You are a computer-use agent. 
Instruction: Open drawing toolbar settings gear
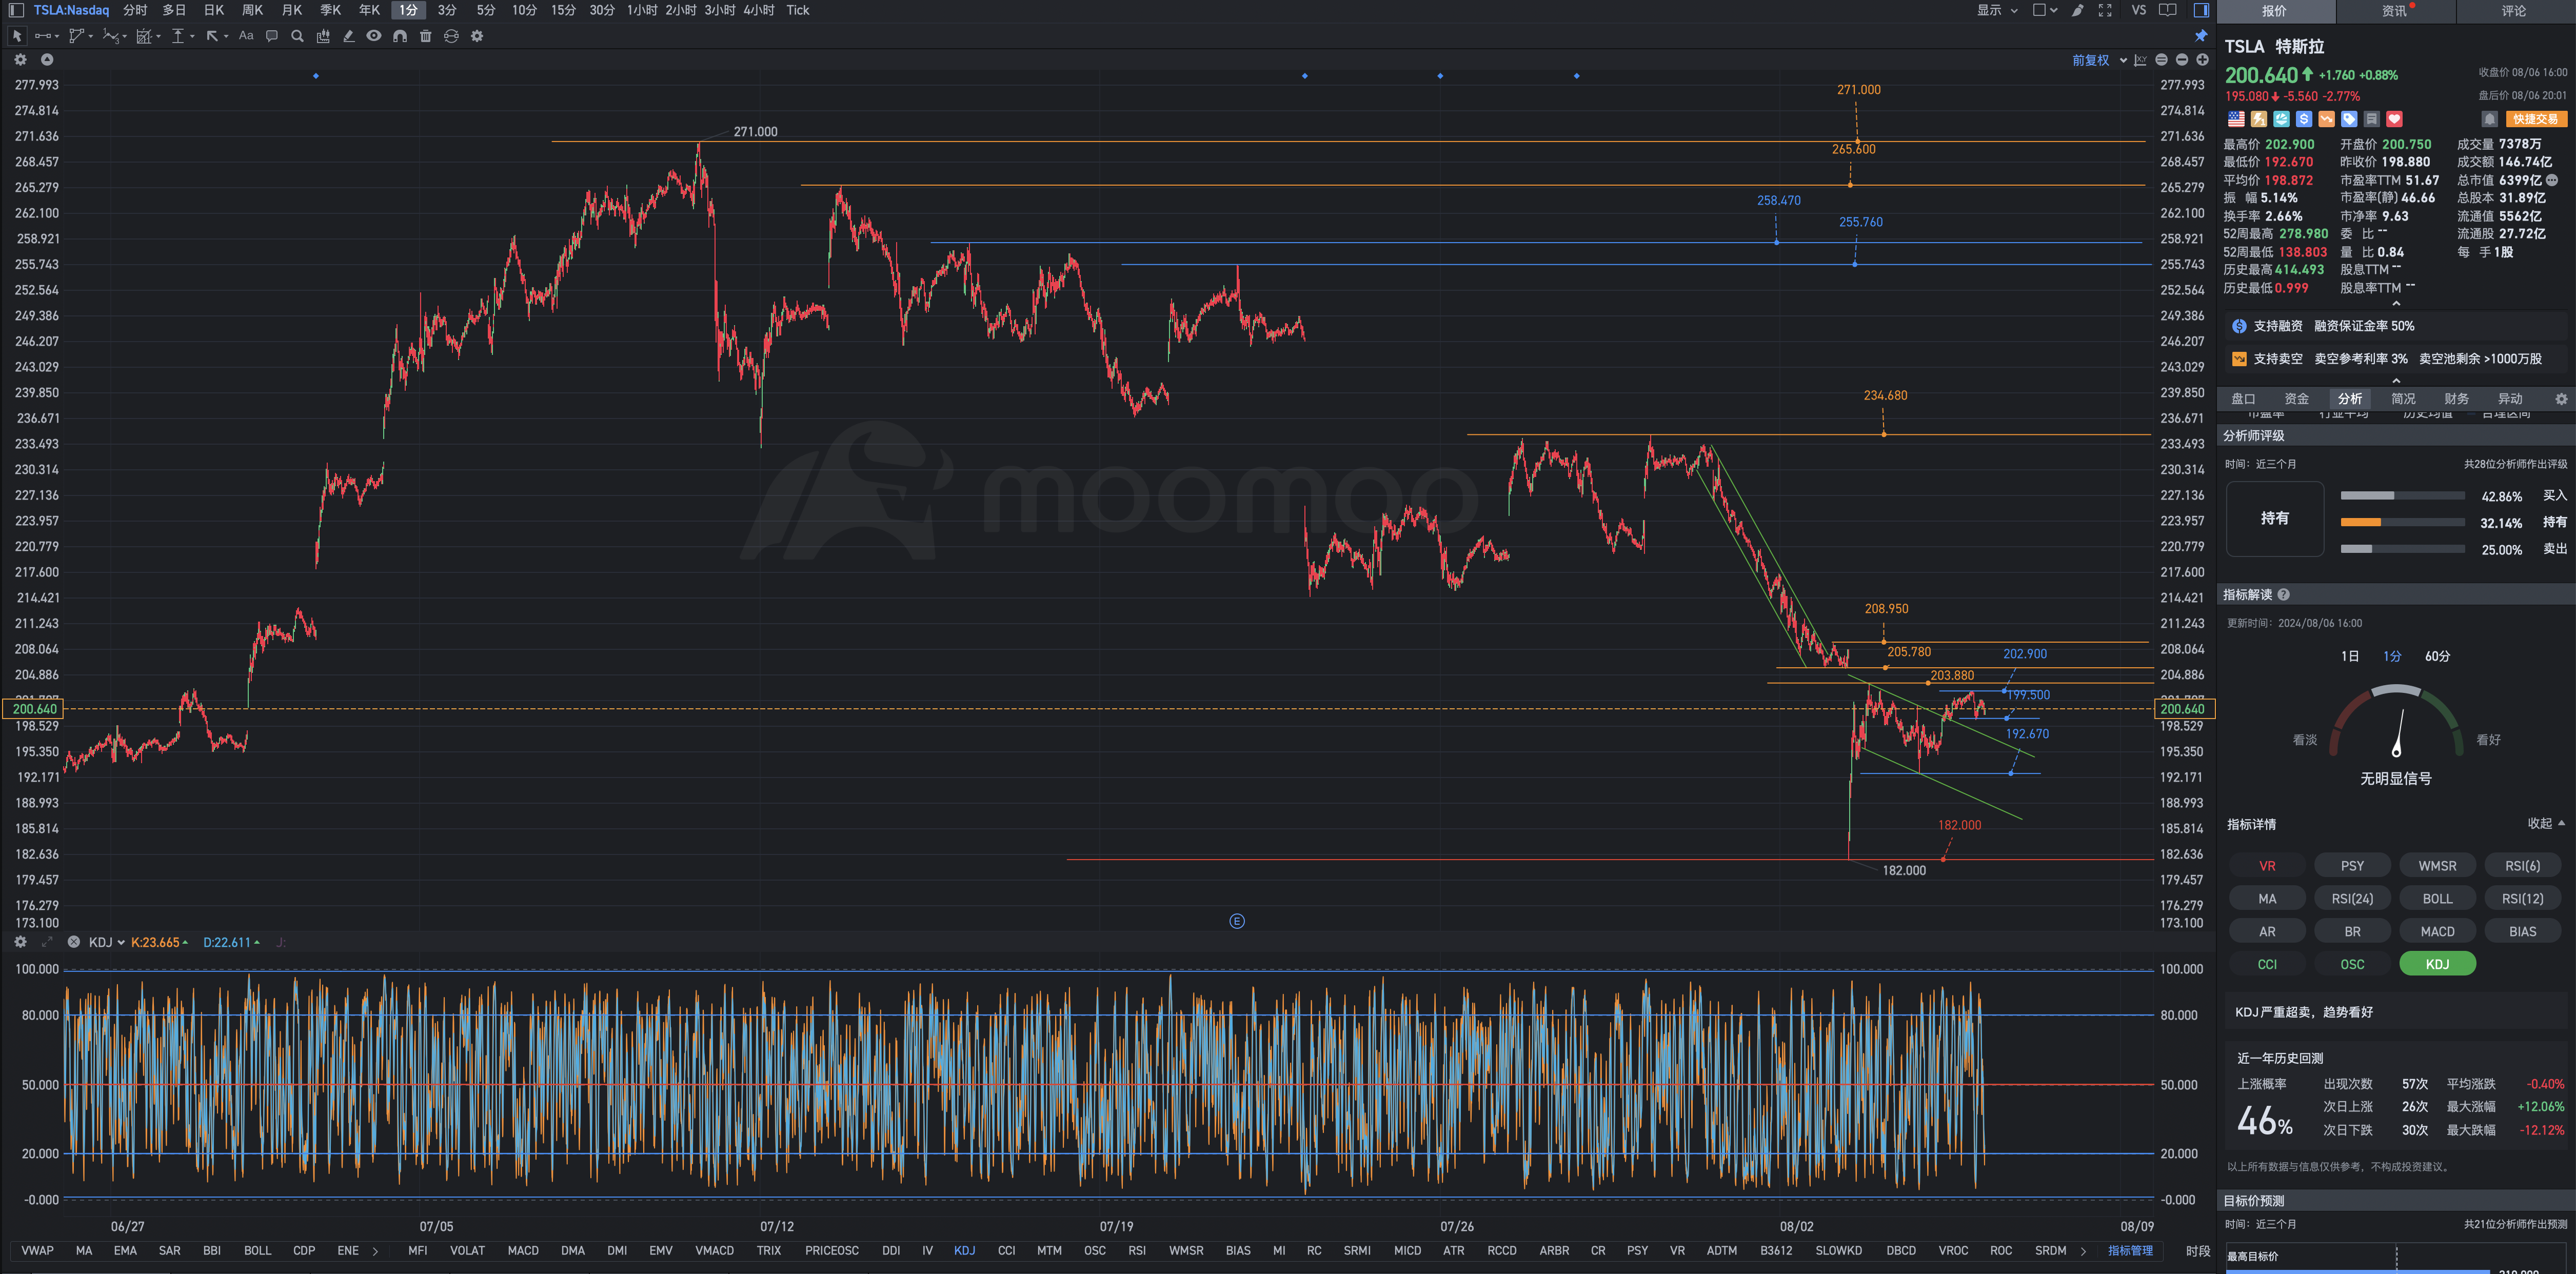click(x=477, y=36)
